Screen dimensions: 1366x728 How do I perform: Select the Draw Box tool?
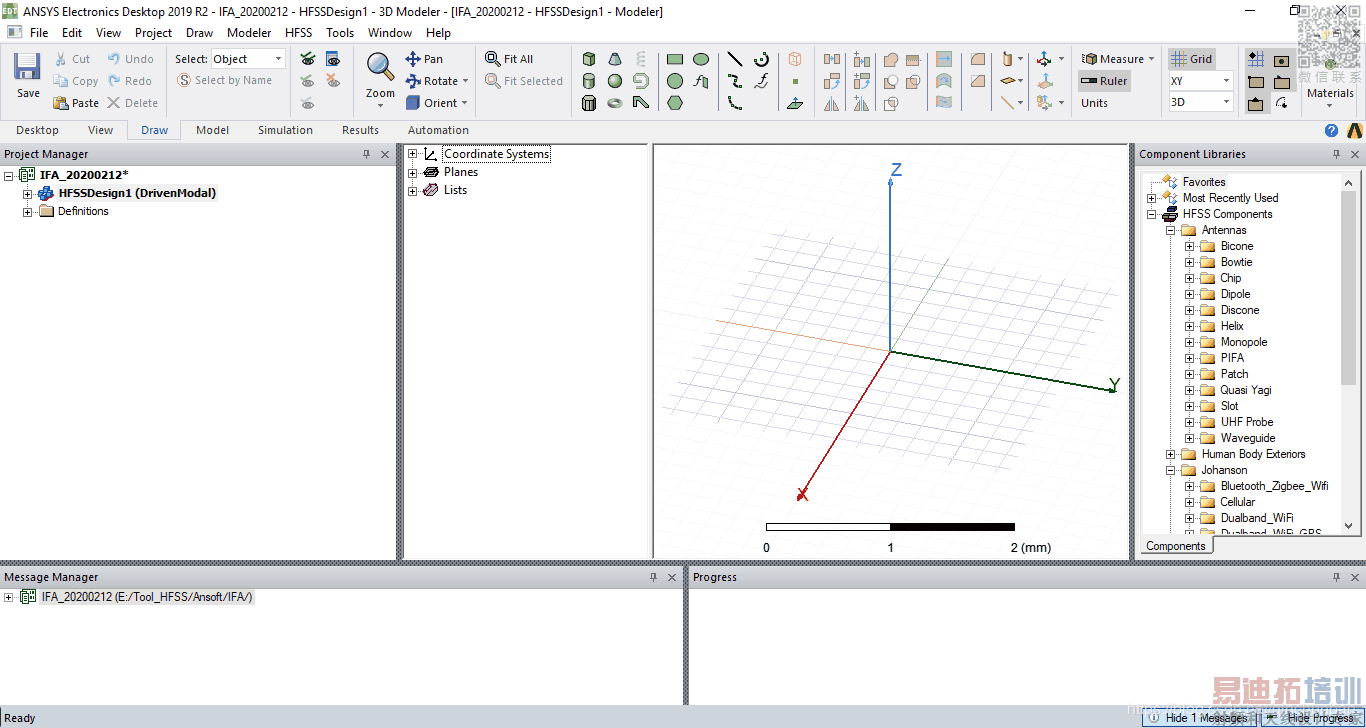(x=589, y=59)
